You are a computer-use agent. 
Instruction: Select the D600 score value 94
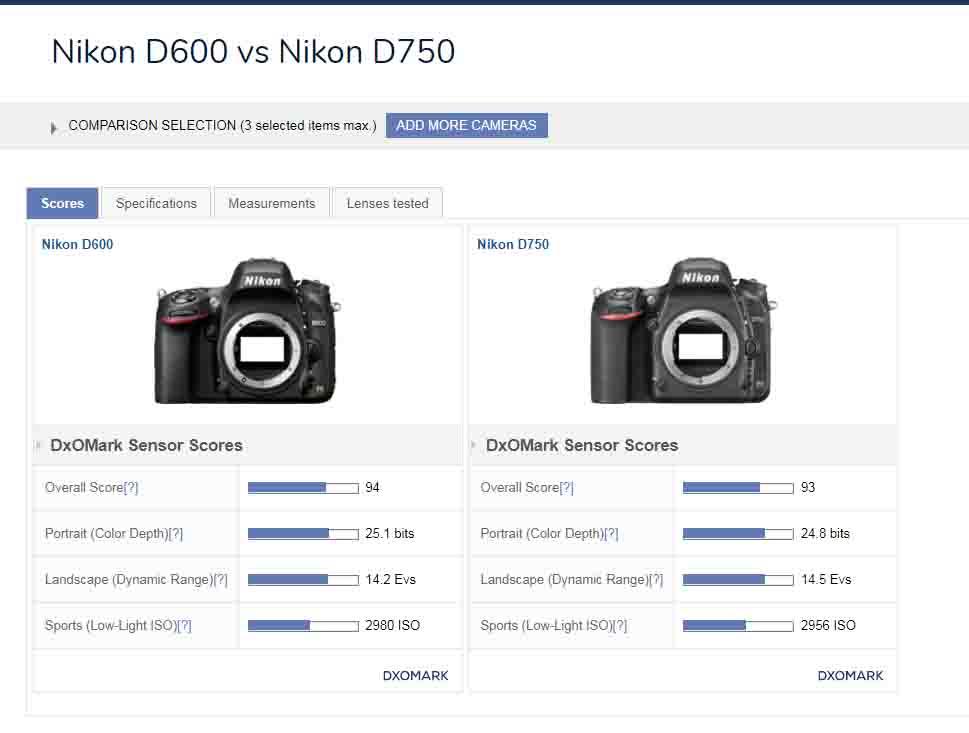pos(373,488)
